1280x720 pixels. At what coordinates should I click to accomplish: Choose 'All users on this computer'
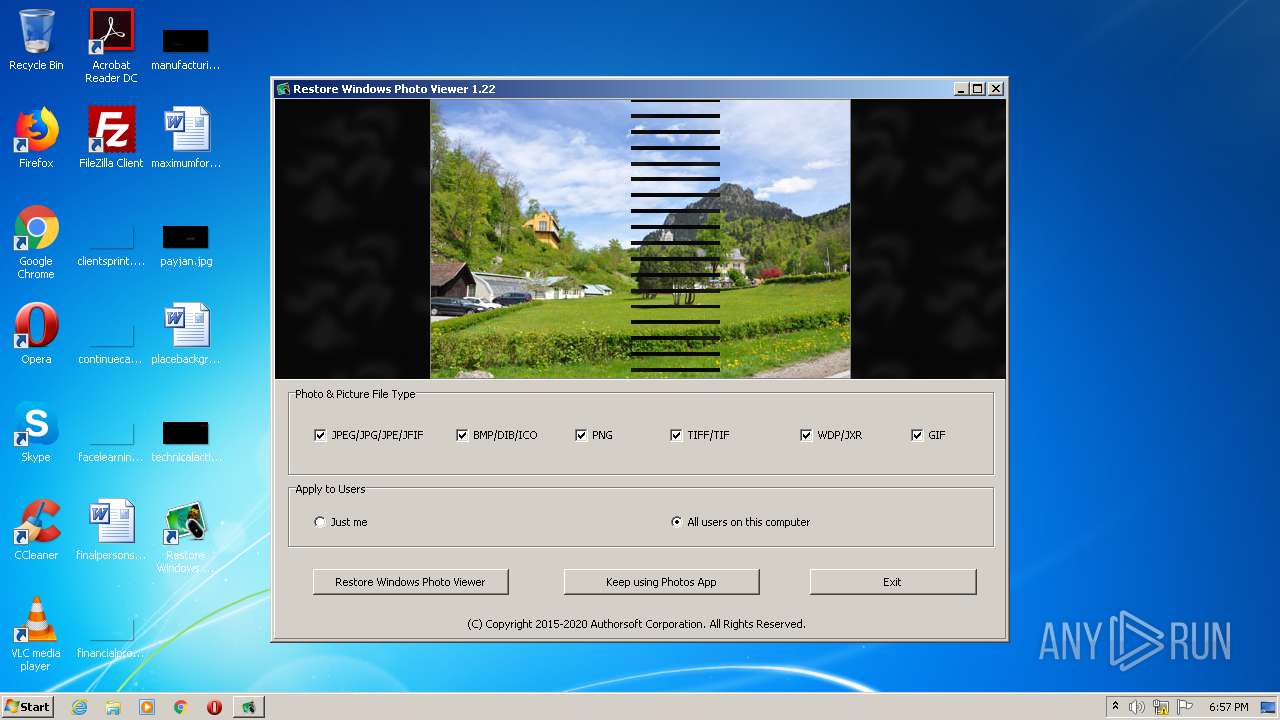[x=677, y=522]
